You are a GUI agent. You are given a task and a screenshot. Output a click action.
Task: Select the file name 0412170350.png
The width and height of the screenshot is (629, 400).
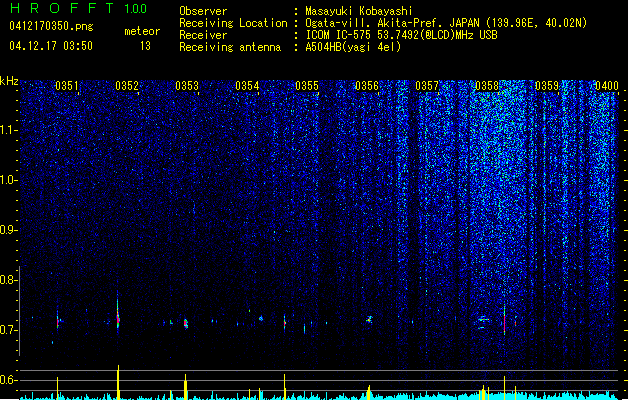pyautogui.click(x=51, y=26)
